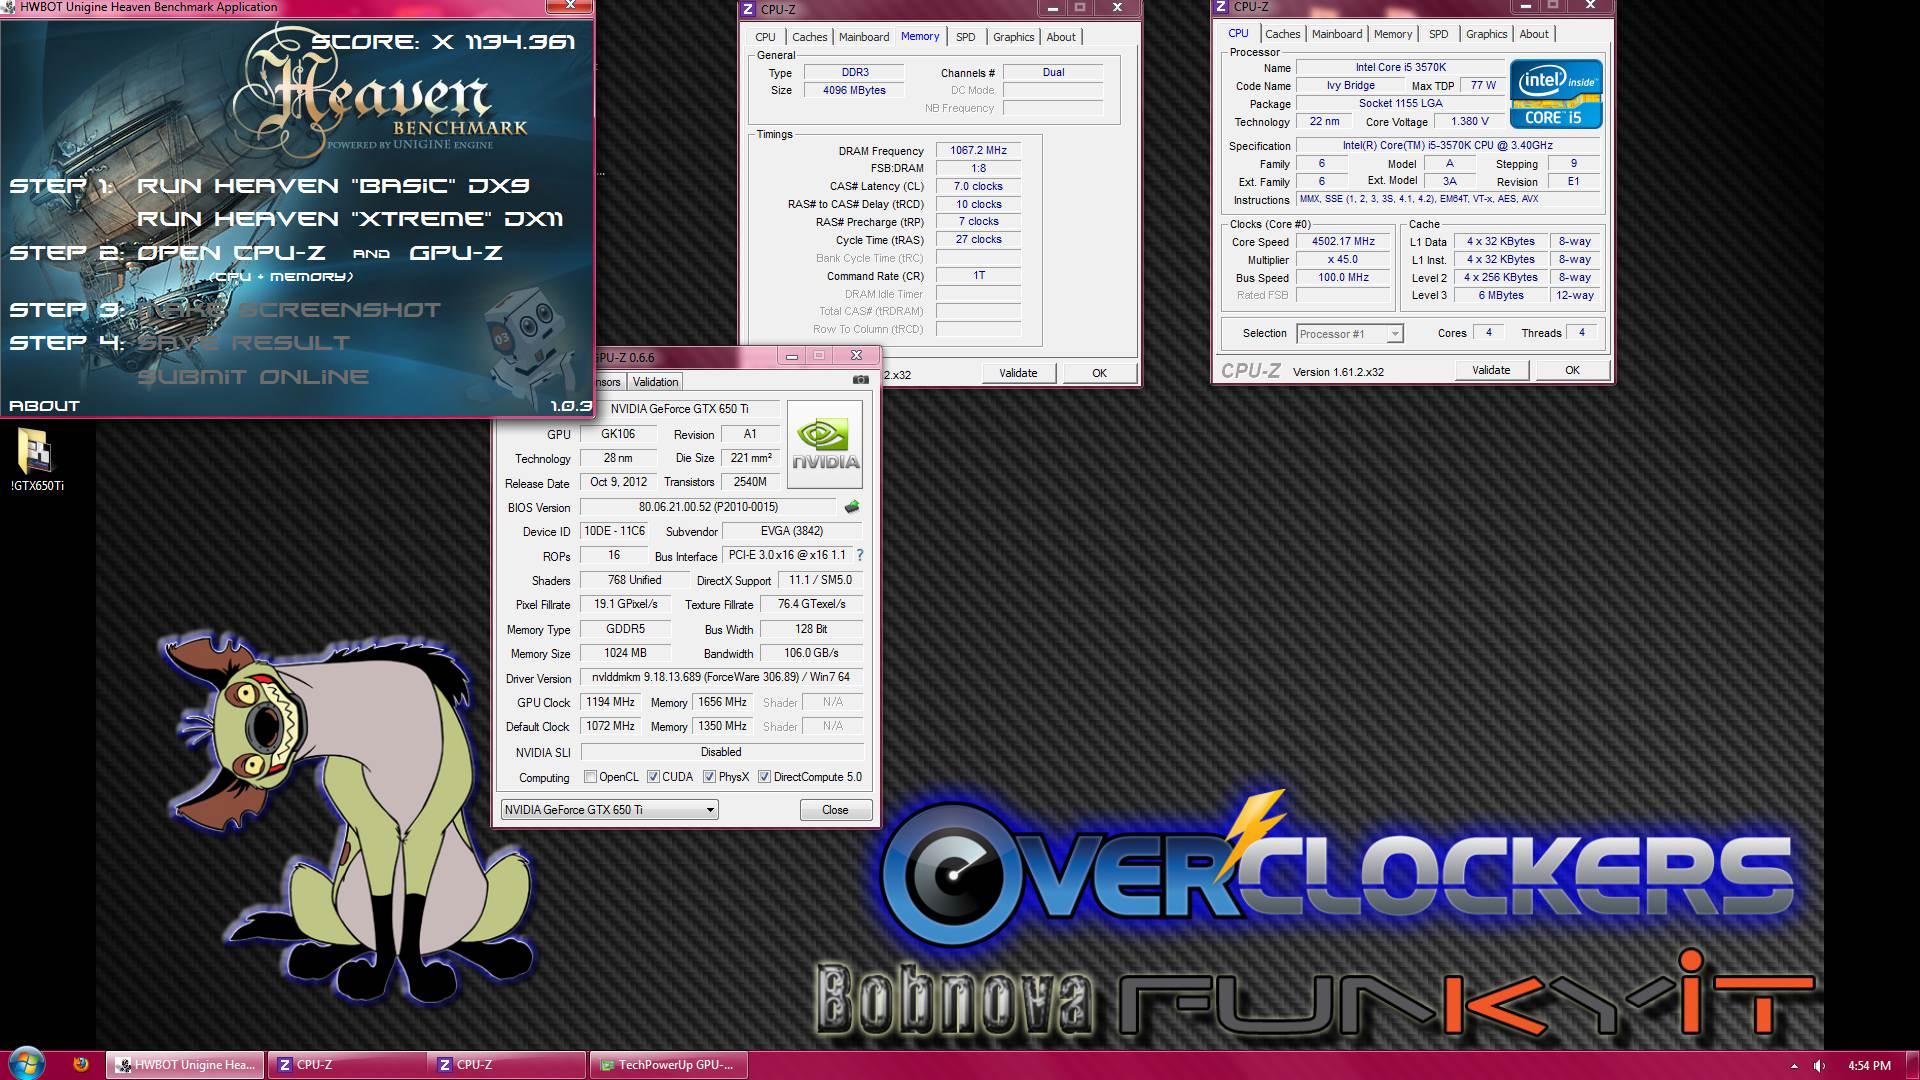This screenshot has height=1080, width=1920.
Task: Click the About link in Heaven app
Action: tap(44, 406)
